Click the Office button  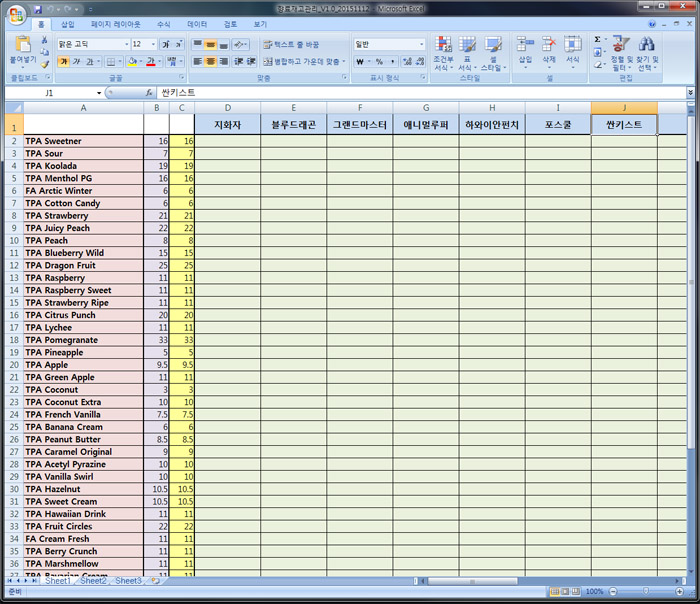pos(17,16)
